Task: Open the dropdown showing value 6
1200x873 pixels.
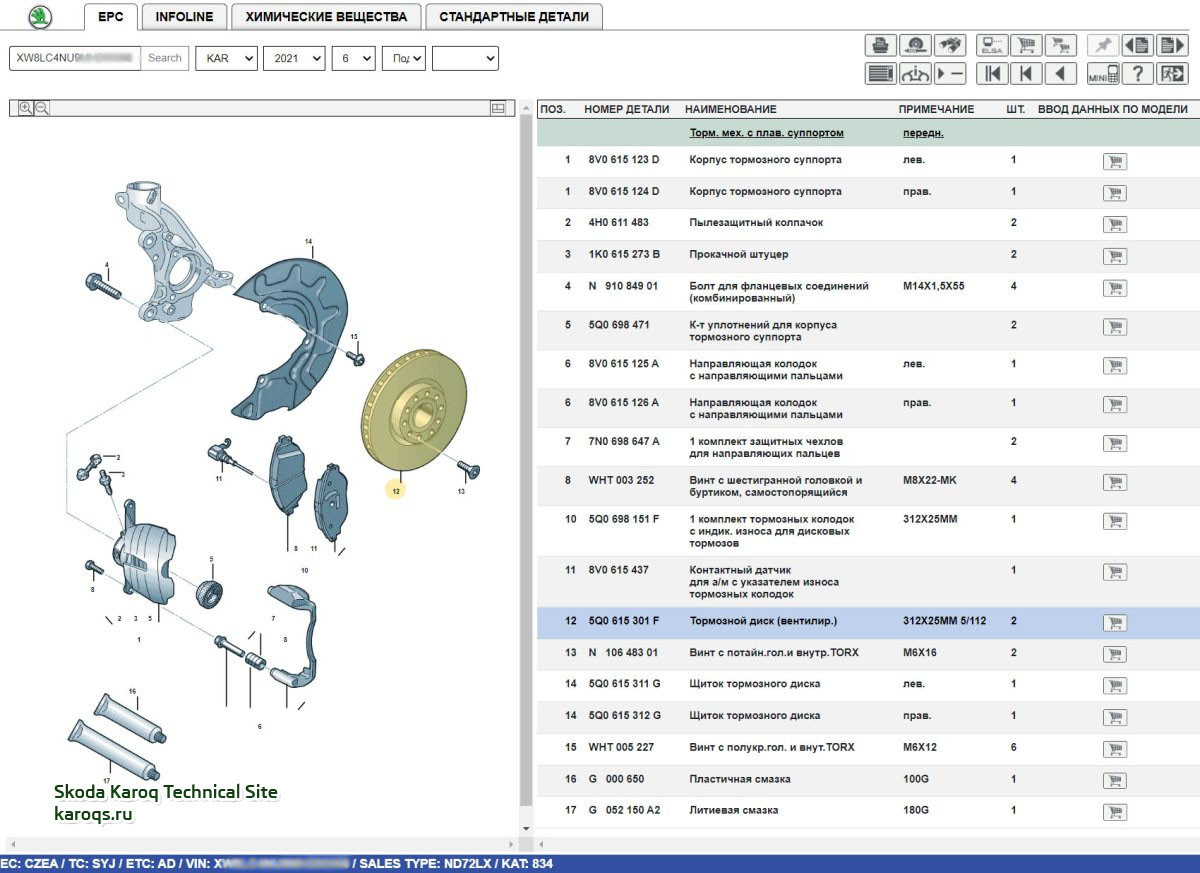Action: 354,58
